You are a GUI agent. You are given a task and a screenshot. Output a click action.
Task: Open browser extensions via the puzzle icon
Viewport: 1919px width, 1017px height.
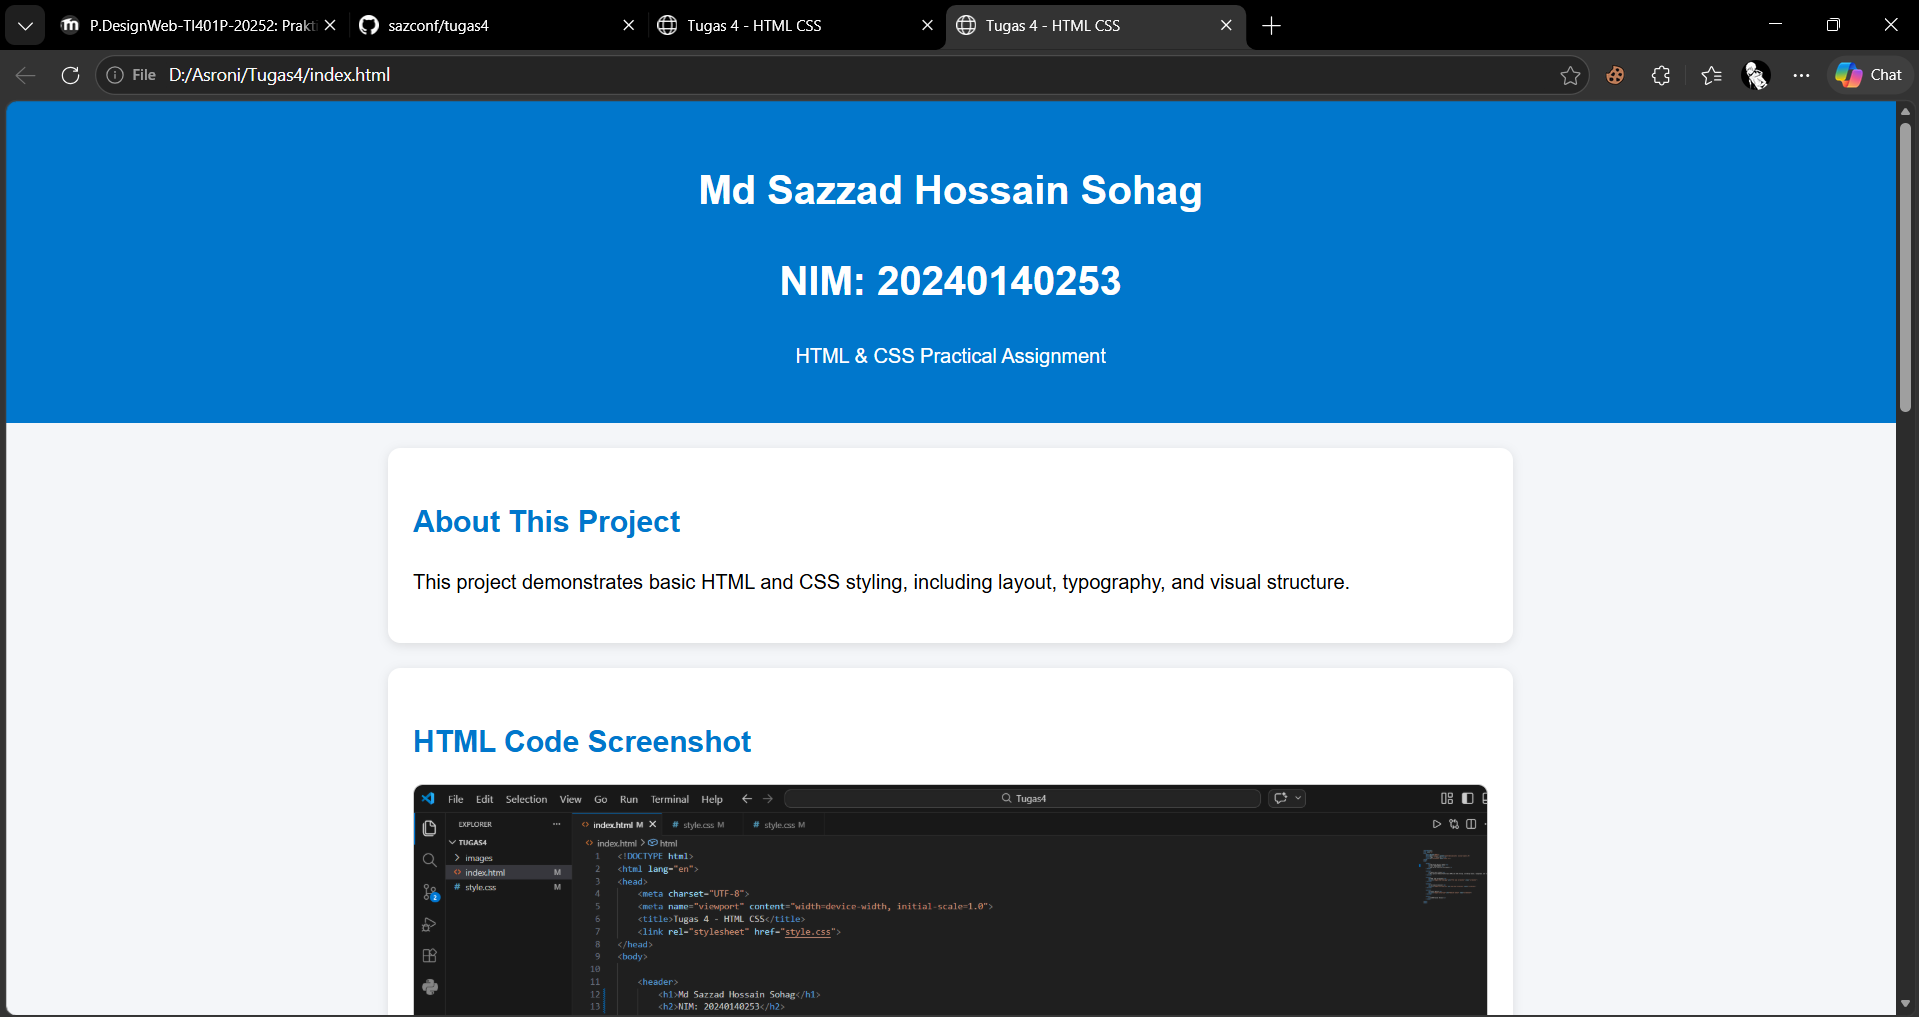tap(1661, 75)
